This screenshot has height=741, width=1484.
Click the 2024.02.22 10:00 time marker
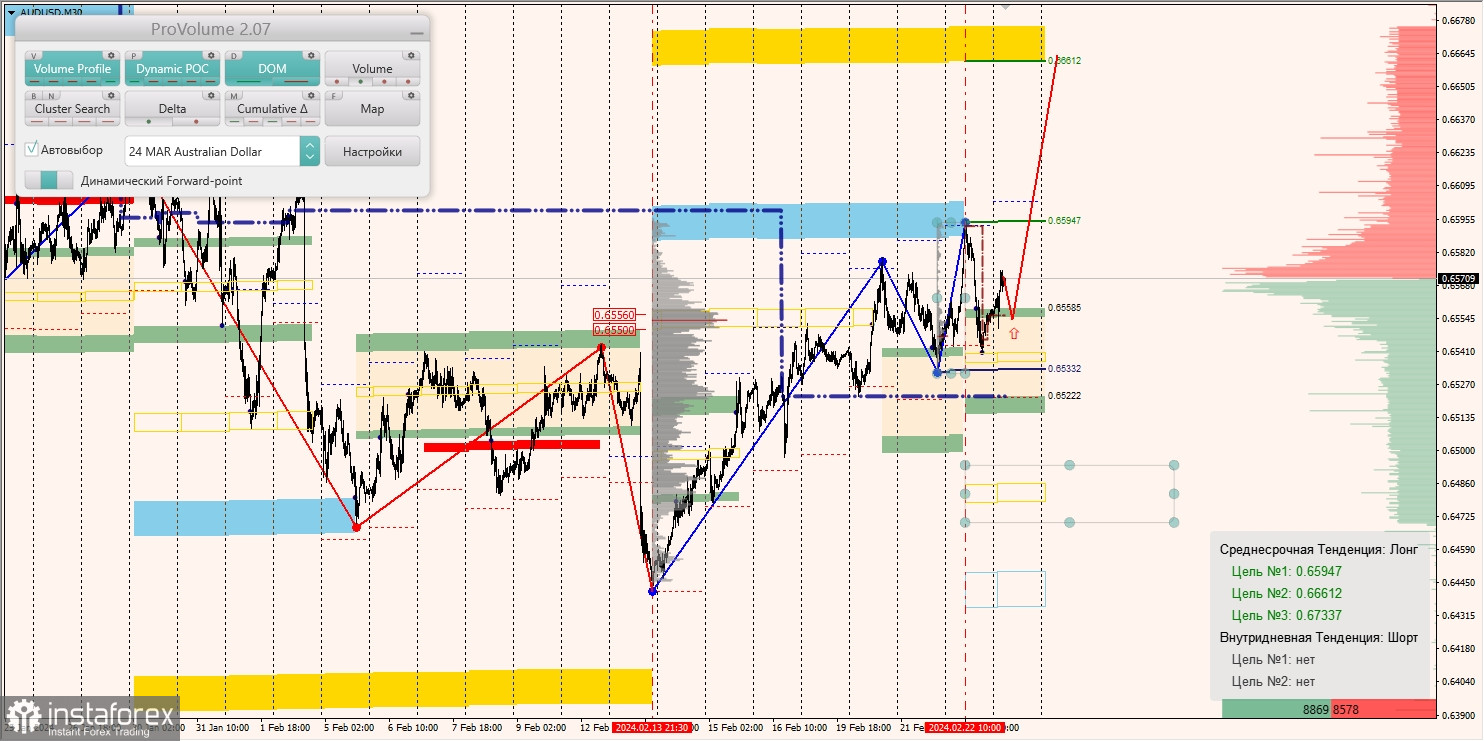point(964,728)
